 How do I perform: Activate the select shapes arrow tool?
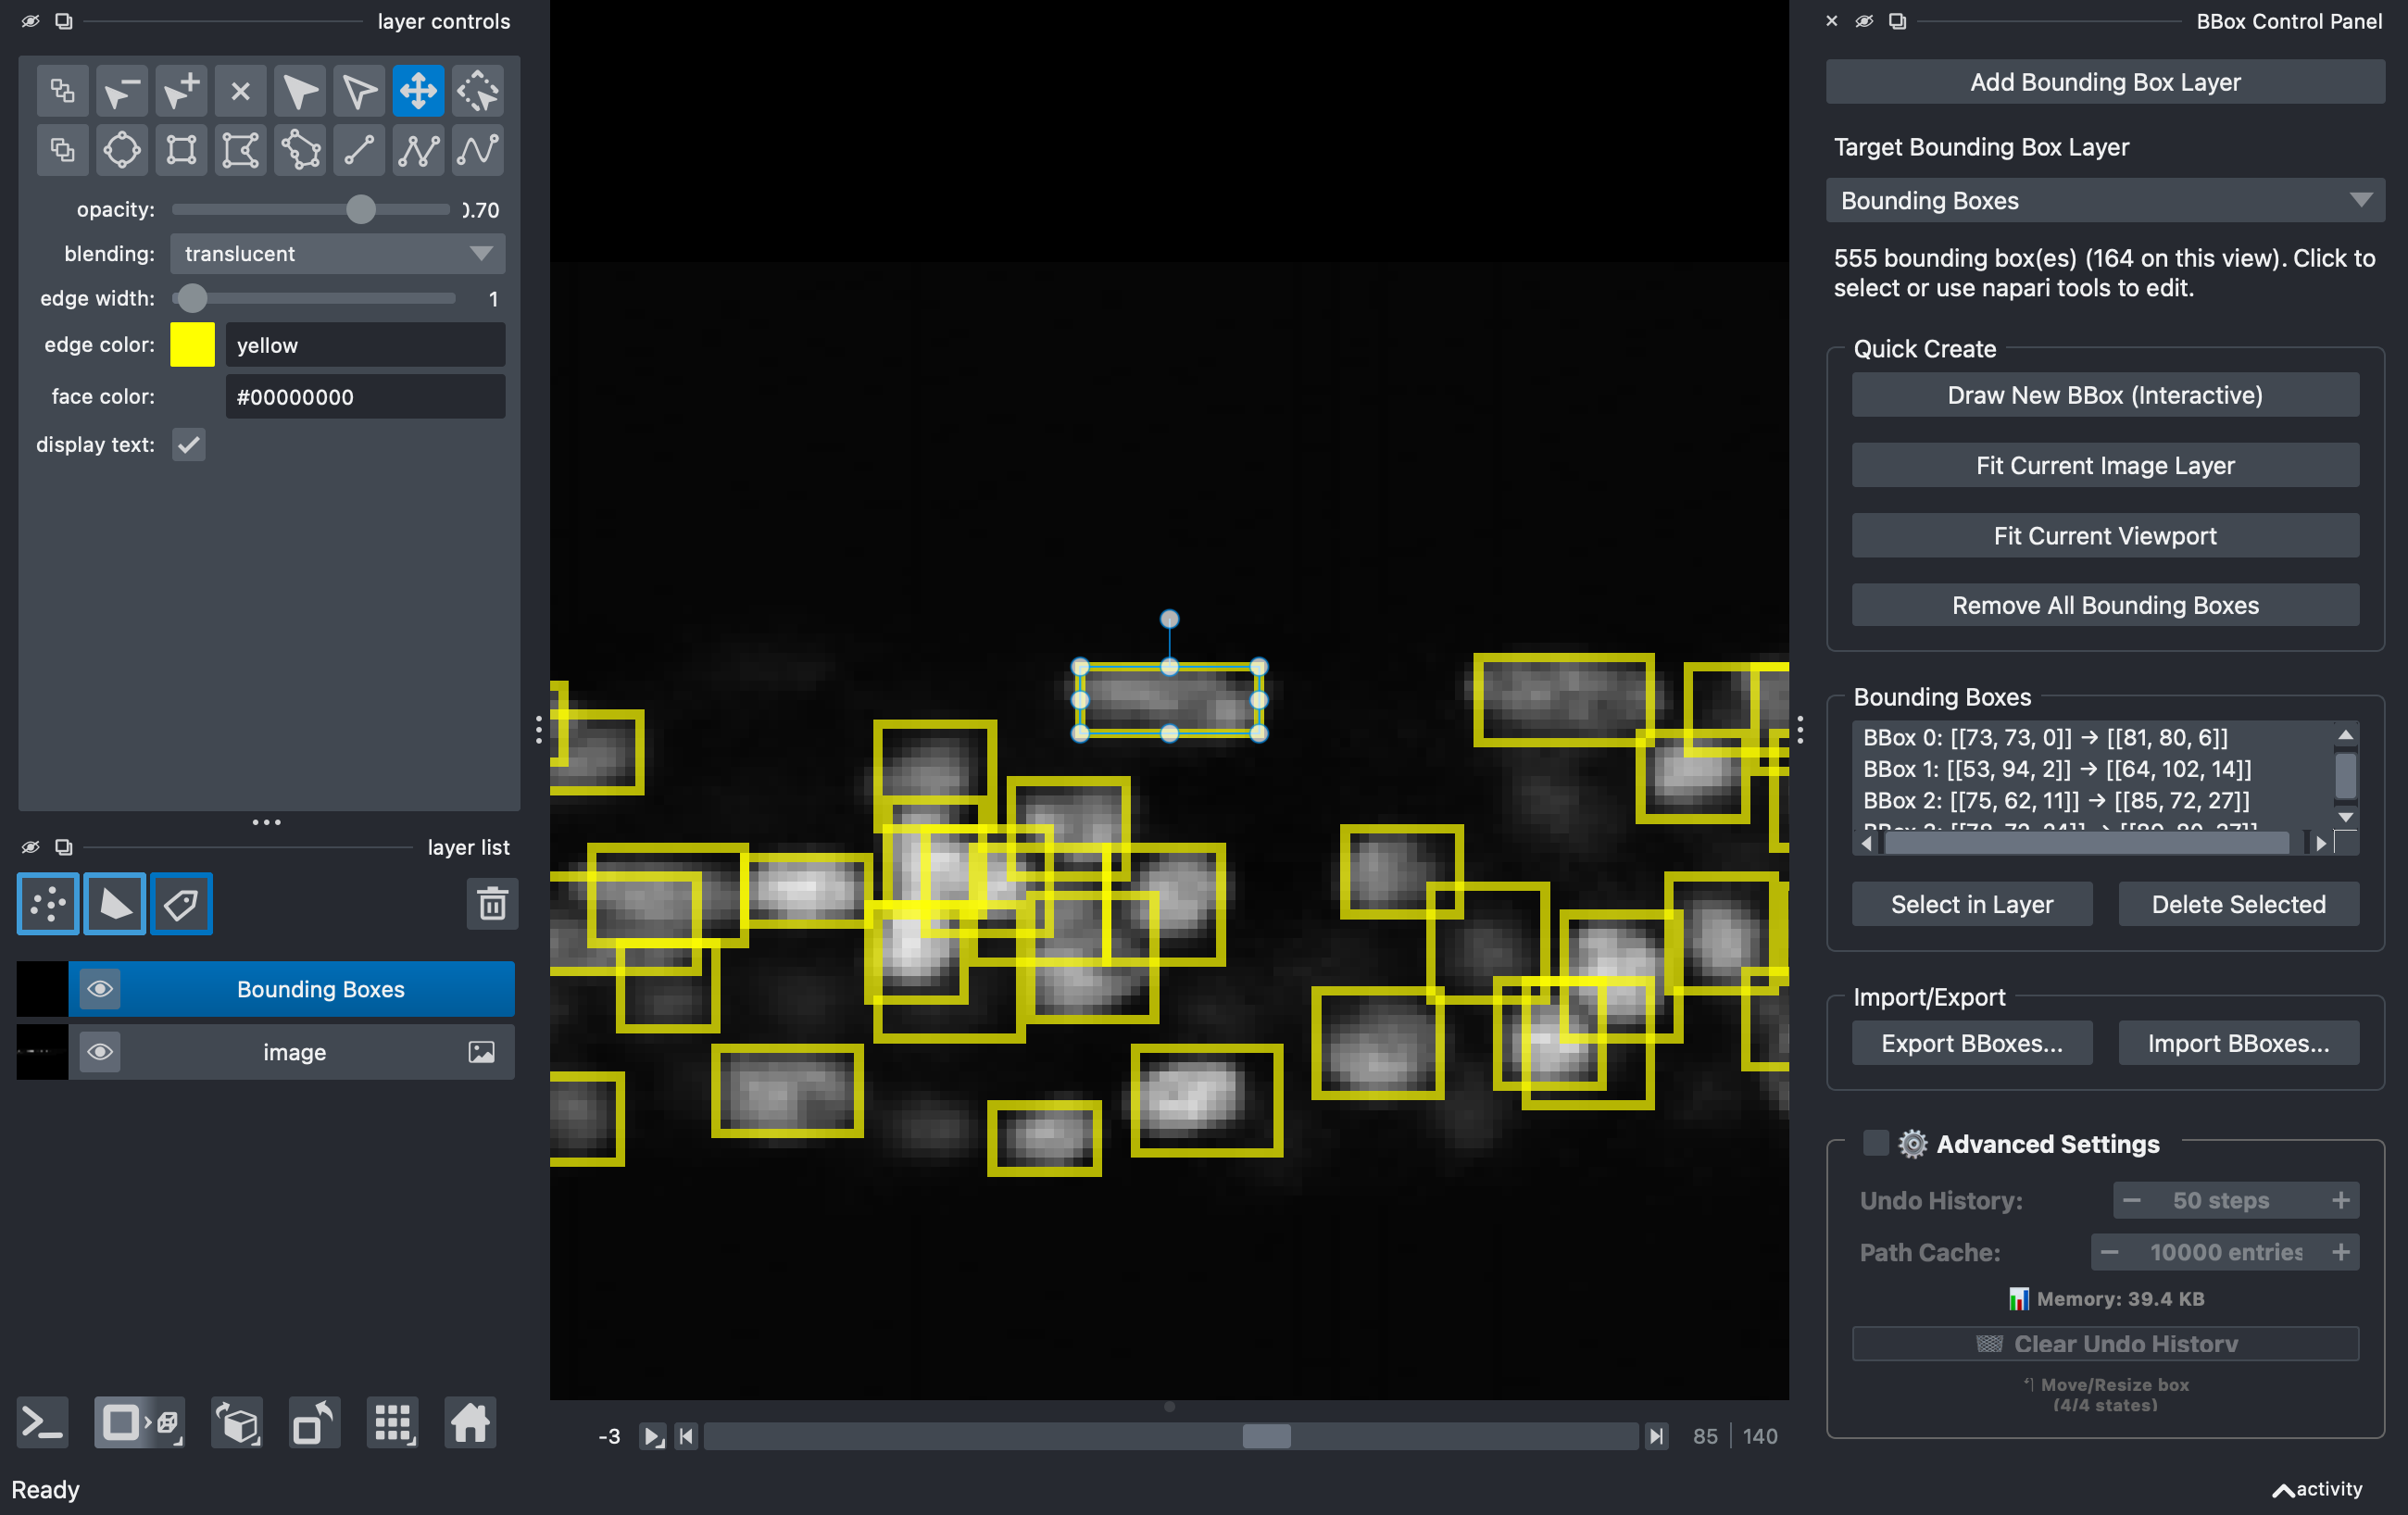click(x=300, y=92)
